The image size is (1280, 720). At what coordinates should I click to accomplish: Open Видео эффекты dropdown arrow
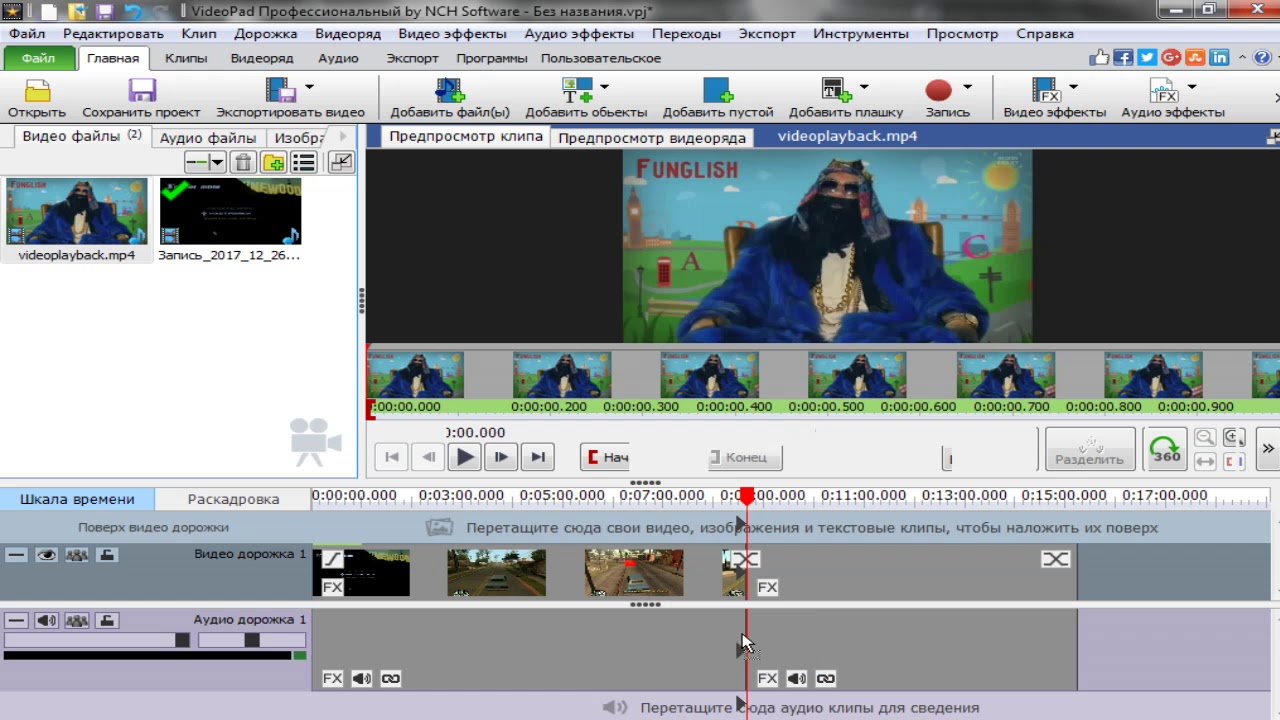(1074, 87)
